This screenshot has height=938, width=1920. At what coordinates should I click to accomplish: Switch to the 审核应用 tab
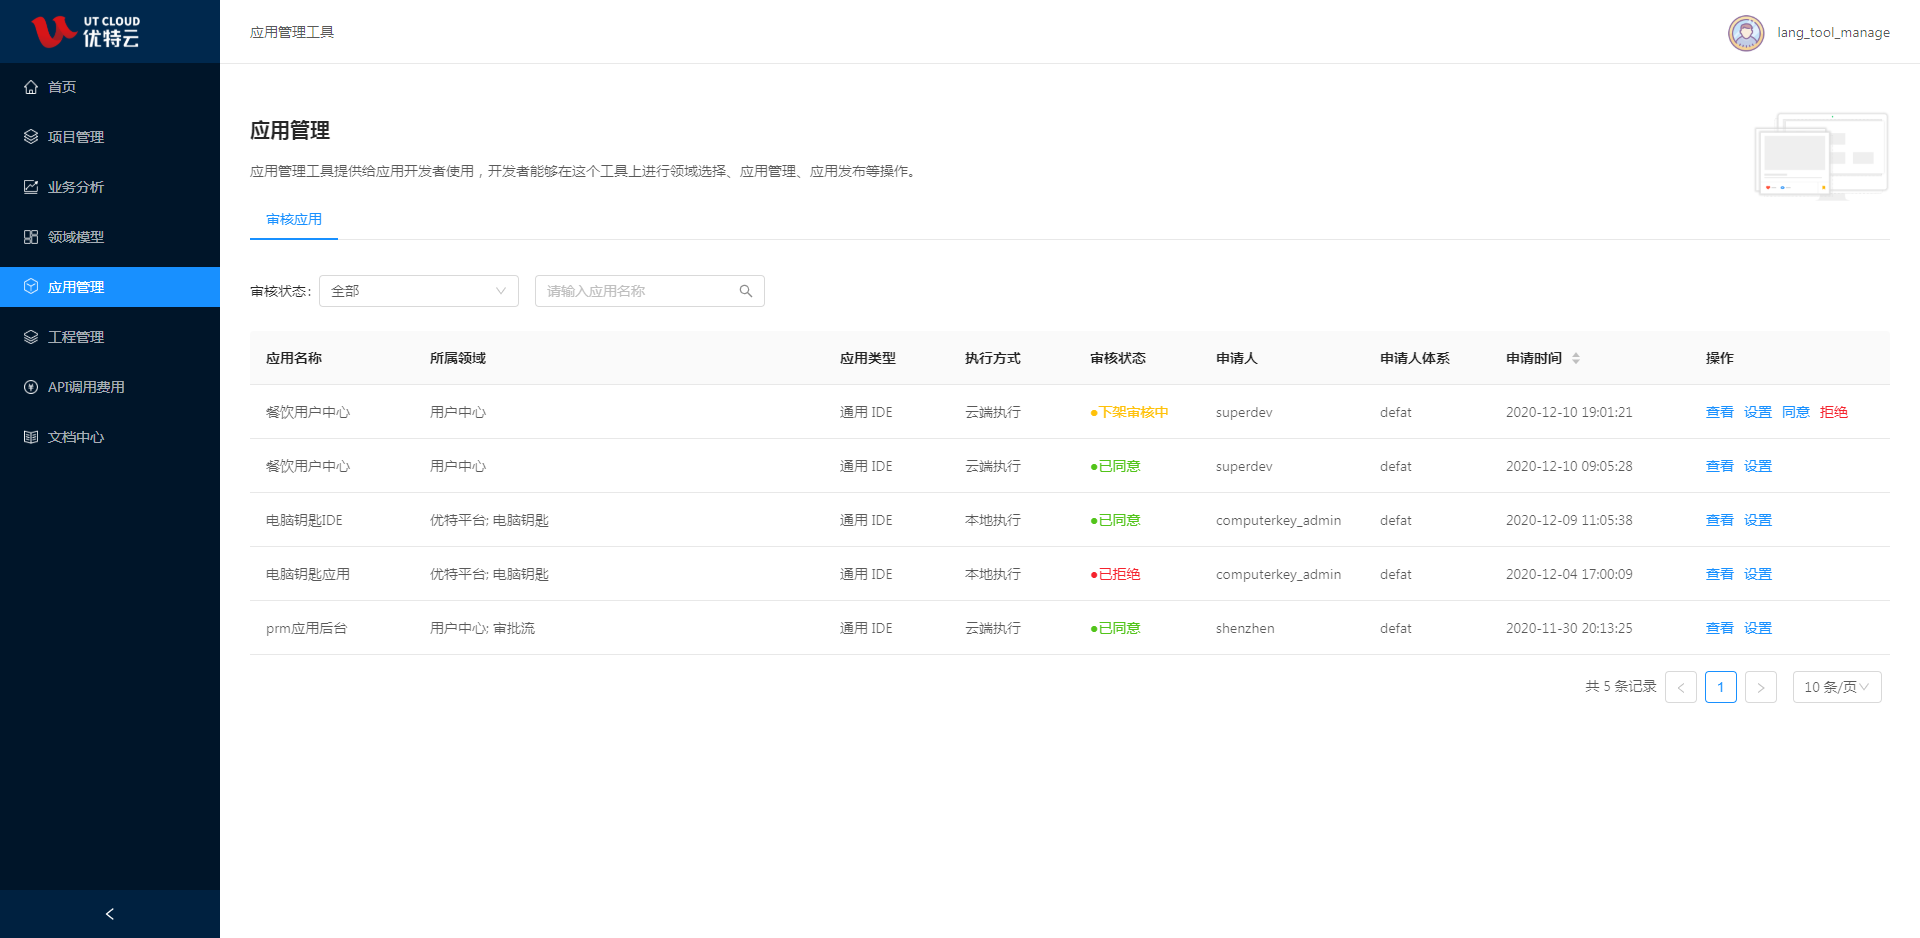pyautogui.click(x=294, y=220)
